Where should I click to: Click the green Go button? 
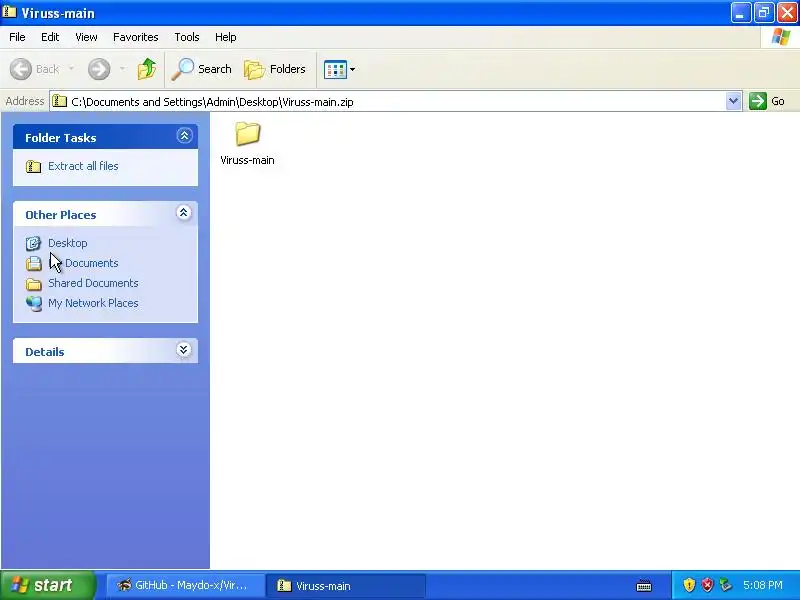[x=767, y=101]
